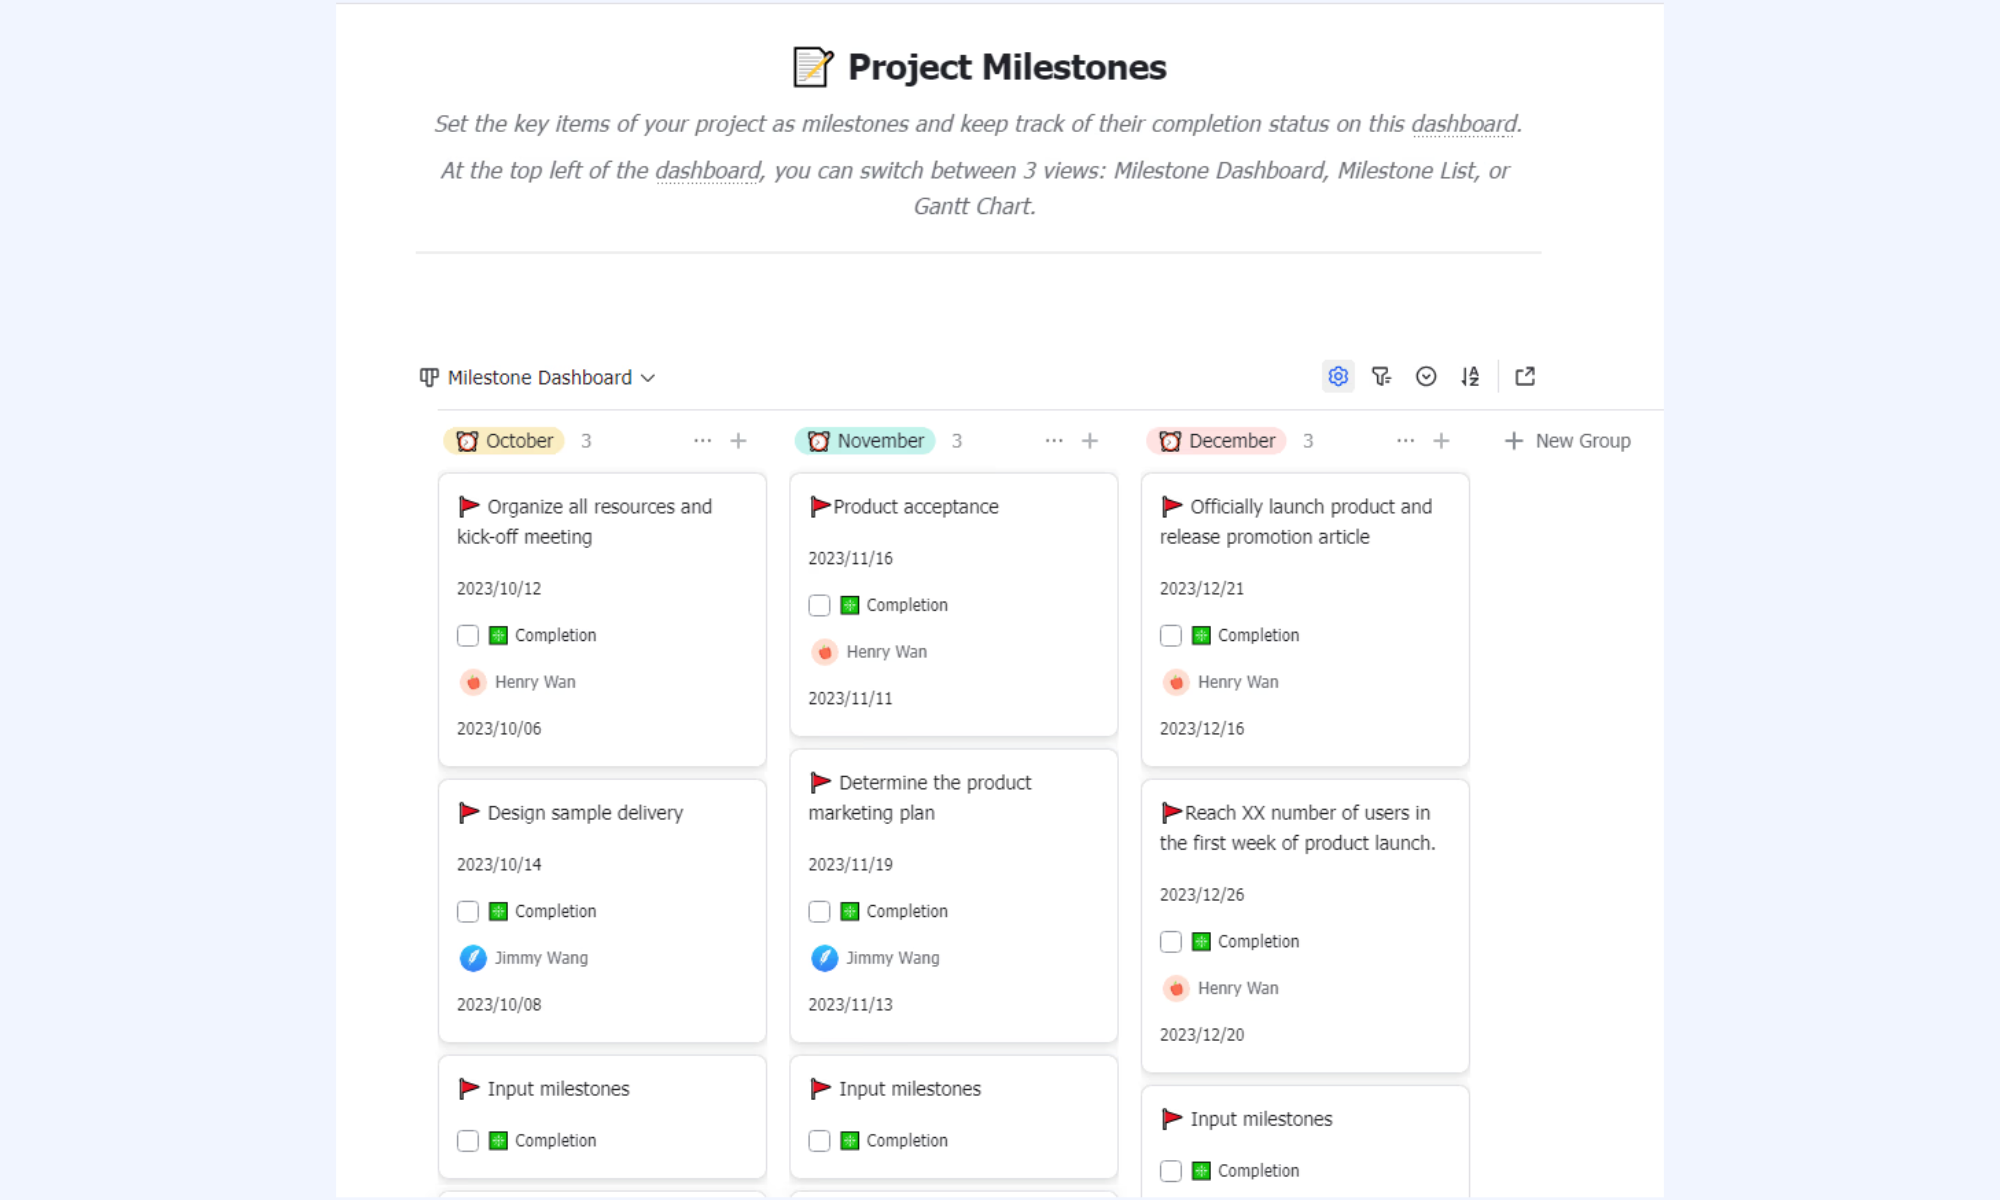This screenshot has width=2000, height=1200.
Task: Open the dashboard settings gear icon
Action: pos(1338,377)
